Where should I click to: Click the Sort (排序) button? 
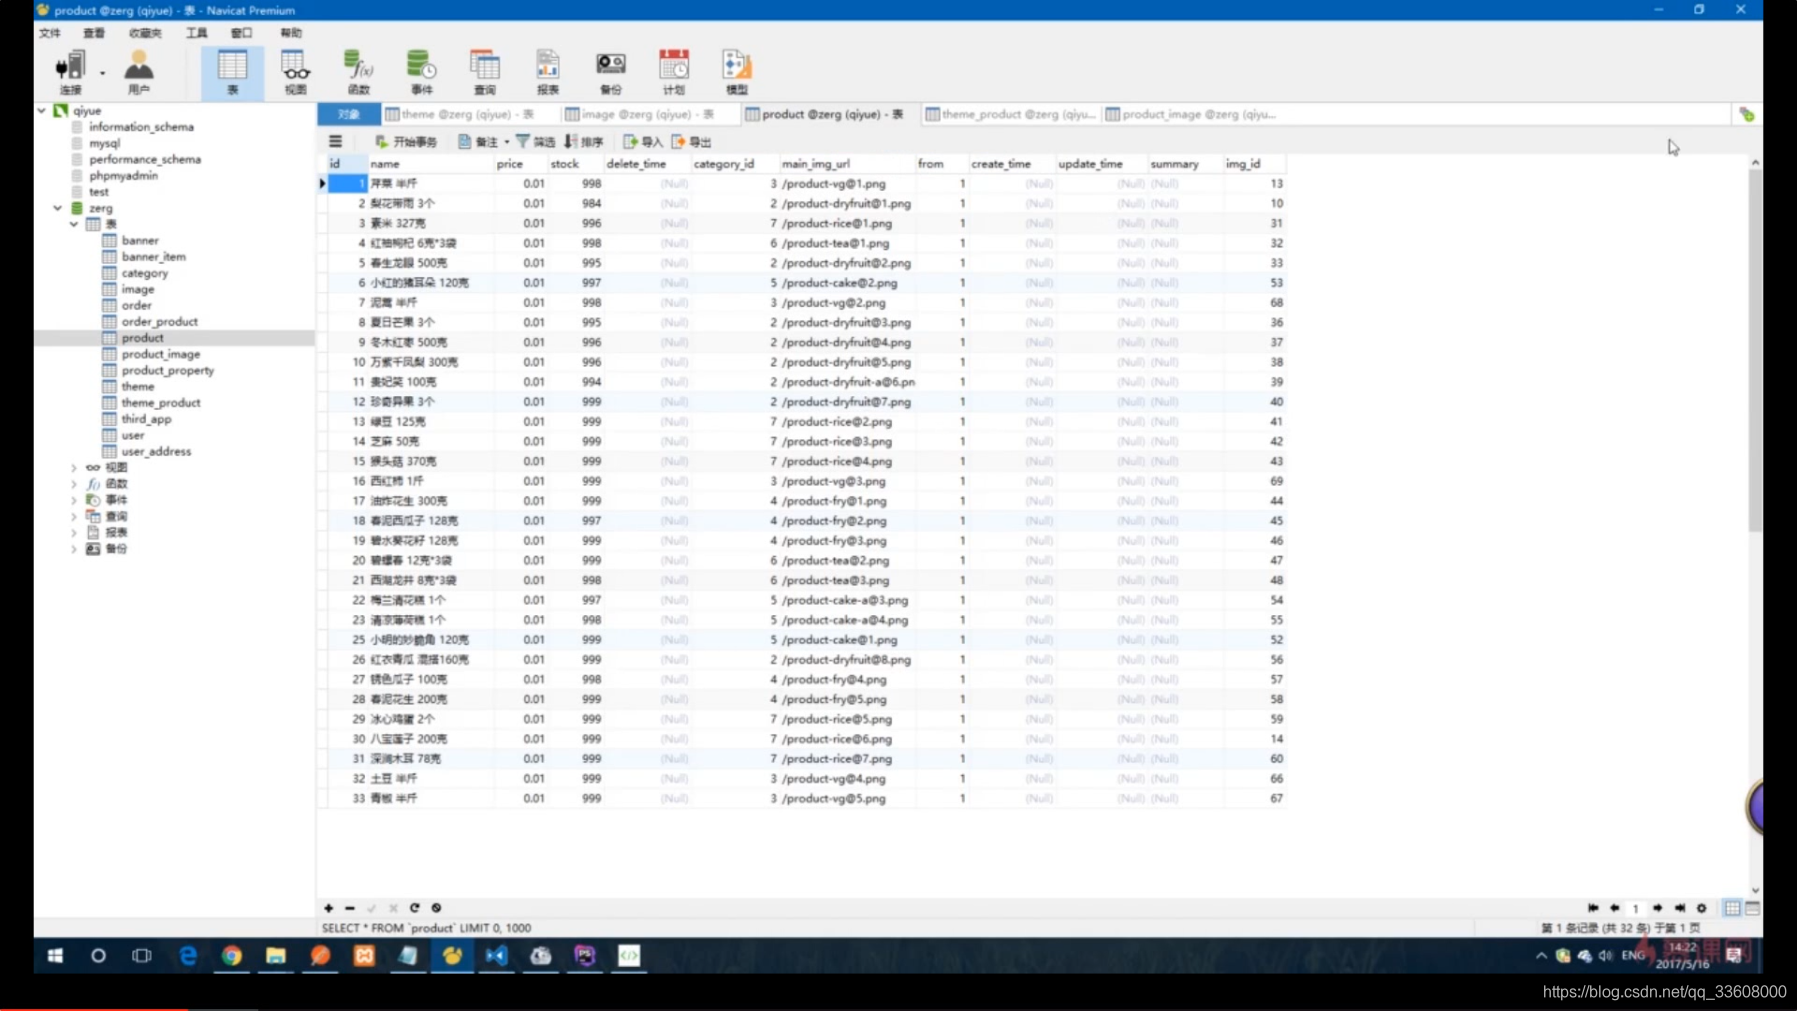pyautogui.click(x=583, y=142)
